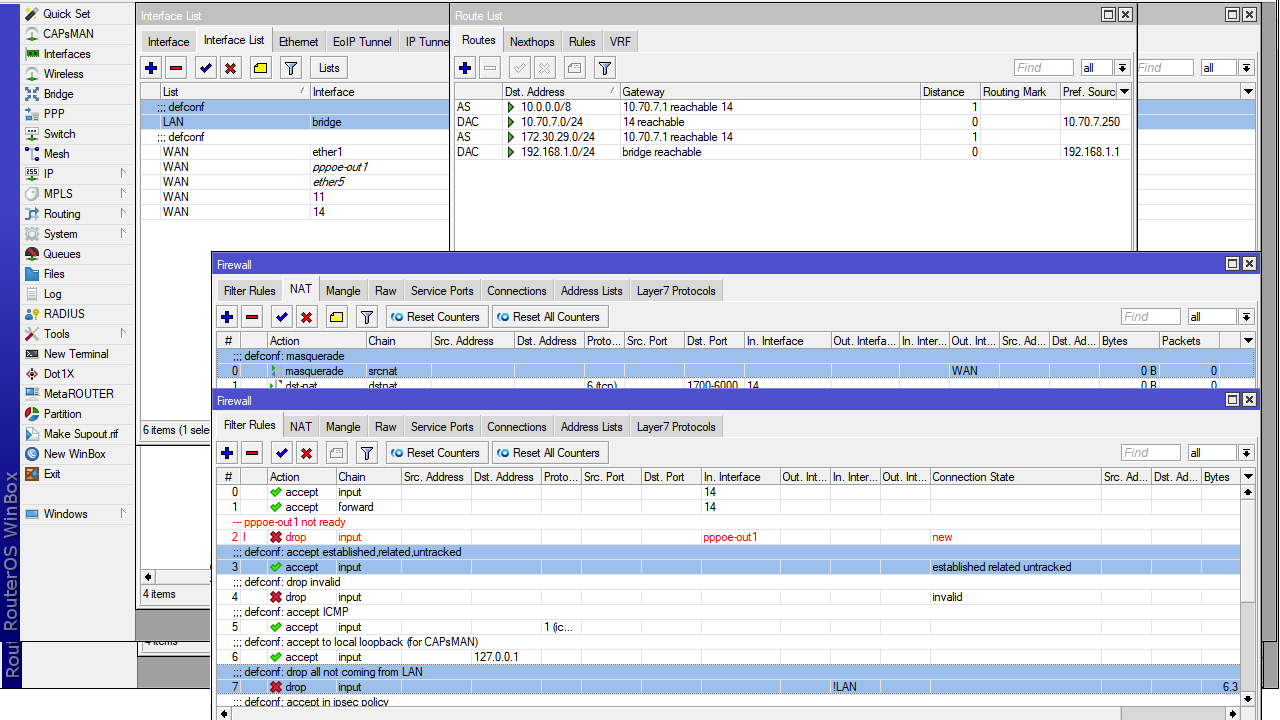The image size is (1280, 720).
Task: Switch to Address Lists tab in Filter Rules window
Action: point(591,426)
